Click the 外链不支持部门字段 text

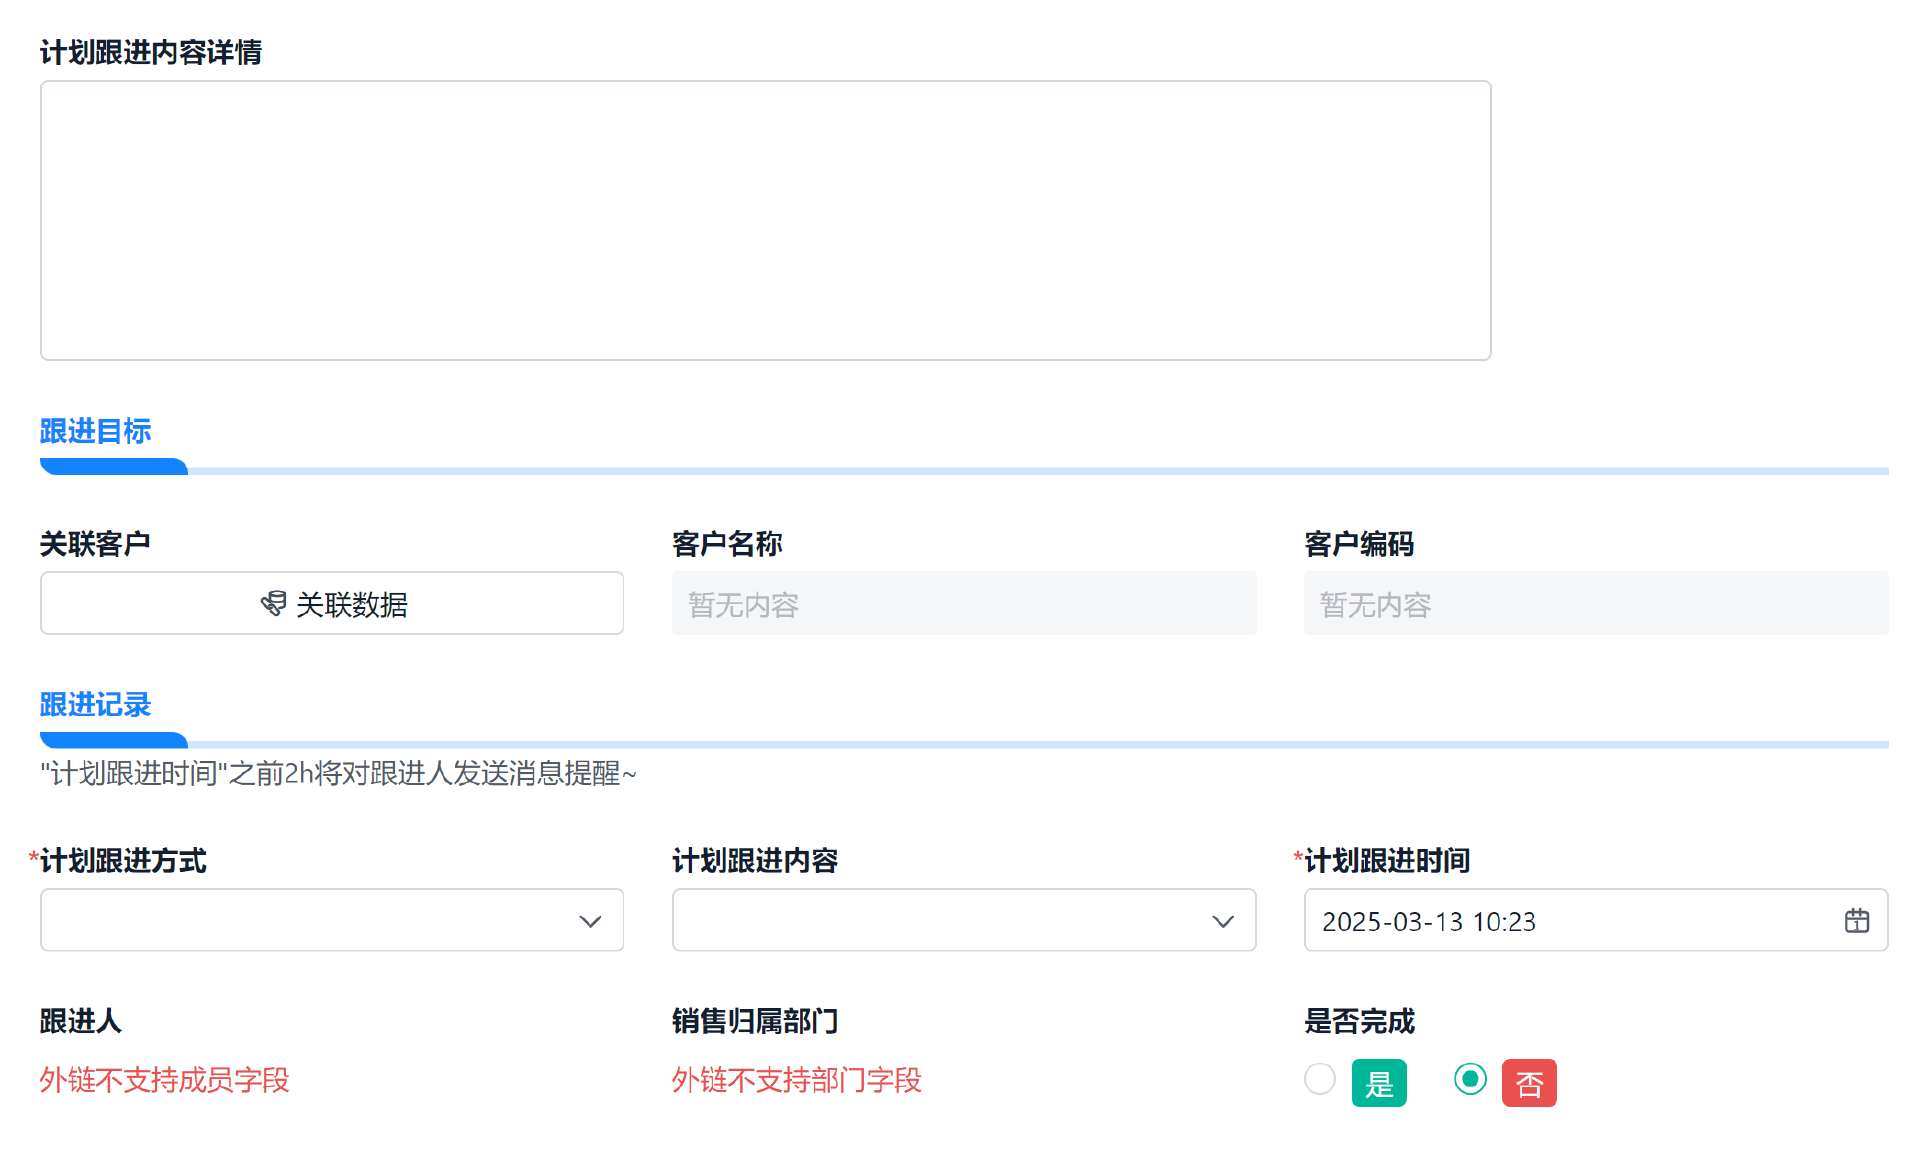pyautogui.click(x=796, y=1080)
